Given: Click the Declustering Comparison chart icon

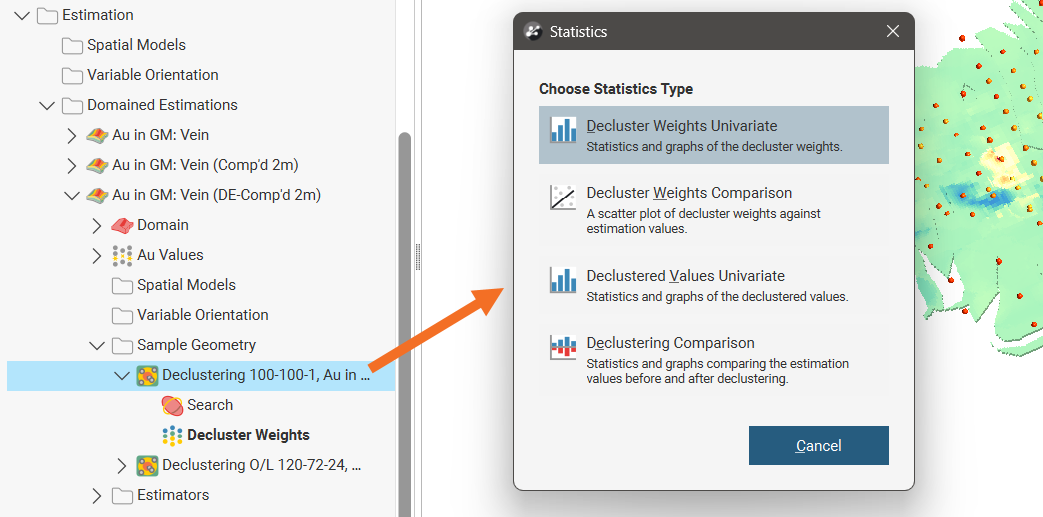Looking at the screenshot, I should pos(563,348).
